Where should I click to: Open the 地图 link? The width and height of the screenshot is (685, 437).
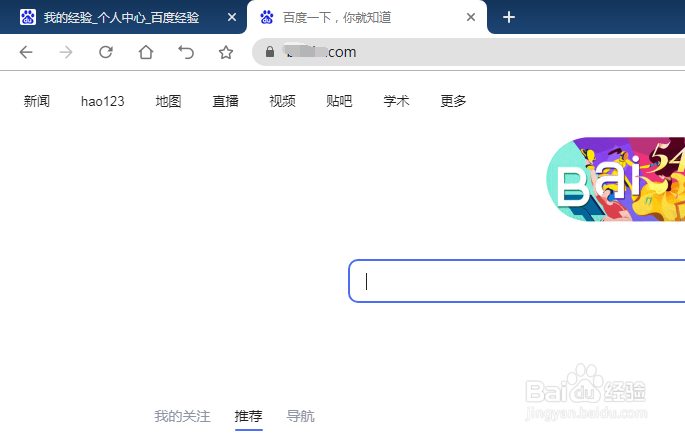click(168, 101)
